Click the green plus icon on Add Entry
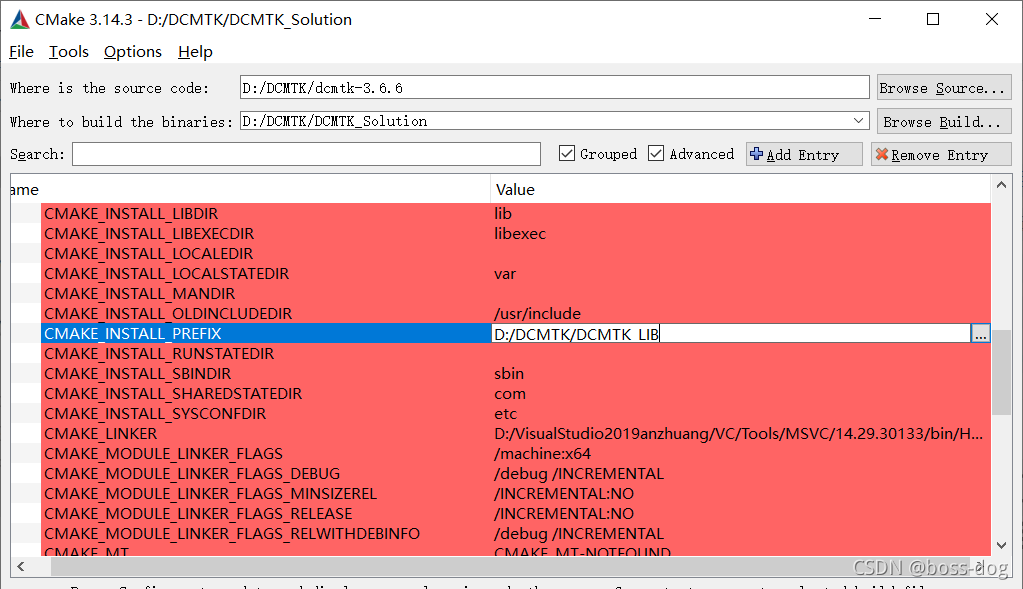Viewport: 1023px width, 589px height. click(x=755, y=153)
